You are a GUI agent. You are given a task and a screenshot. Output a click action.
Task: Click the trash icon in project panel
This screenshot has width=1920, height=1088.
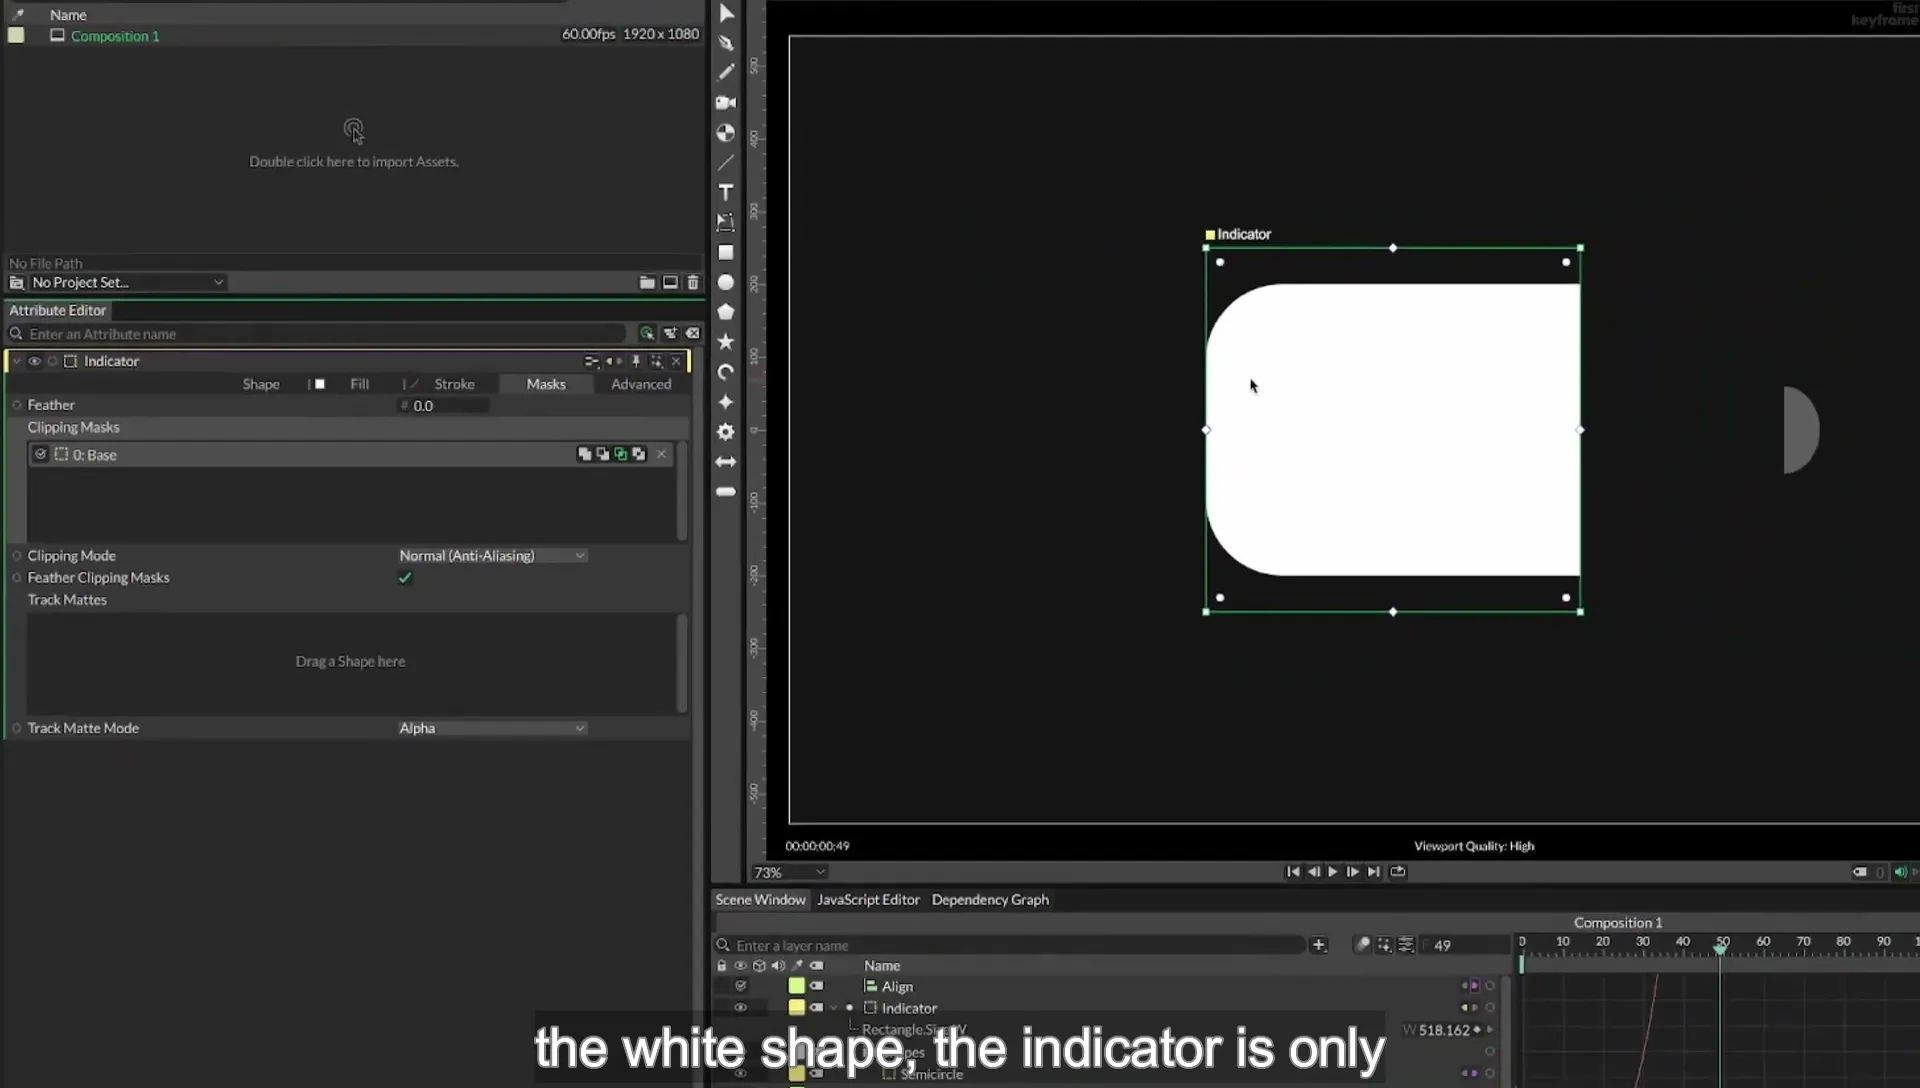pos(693,283)
